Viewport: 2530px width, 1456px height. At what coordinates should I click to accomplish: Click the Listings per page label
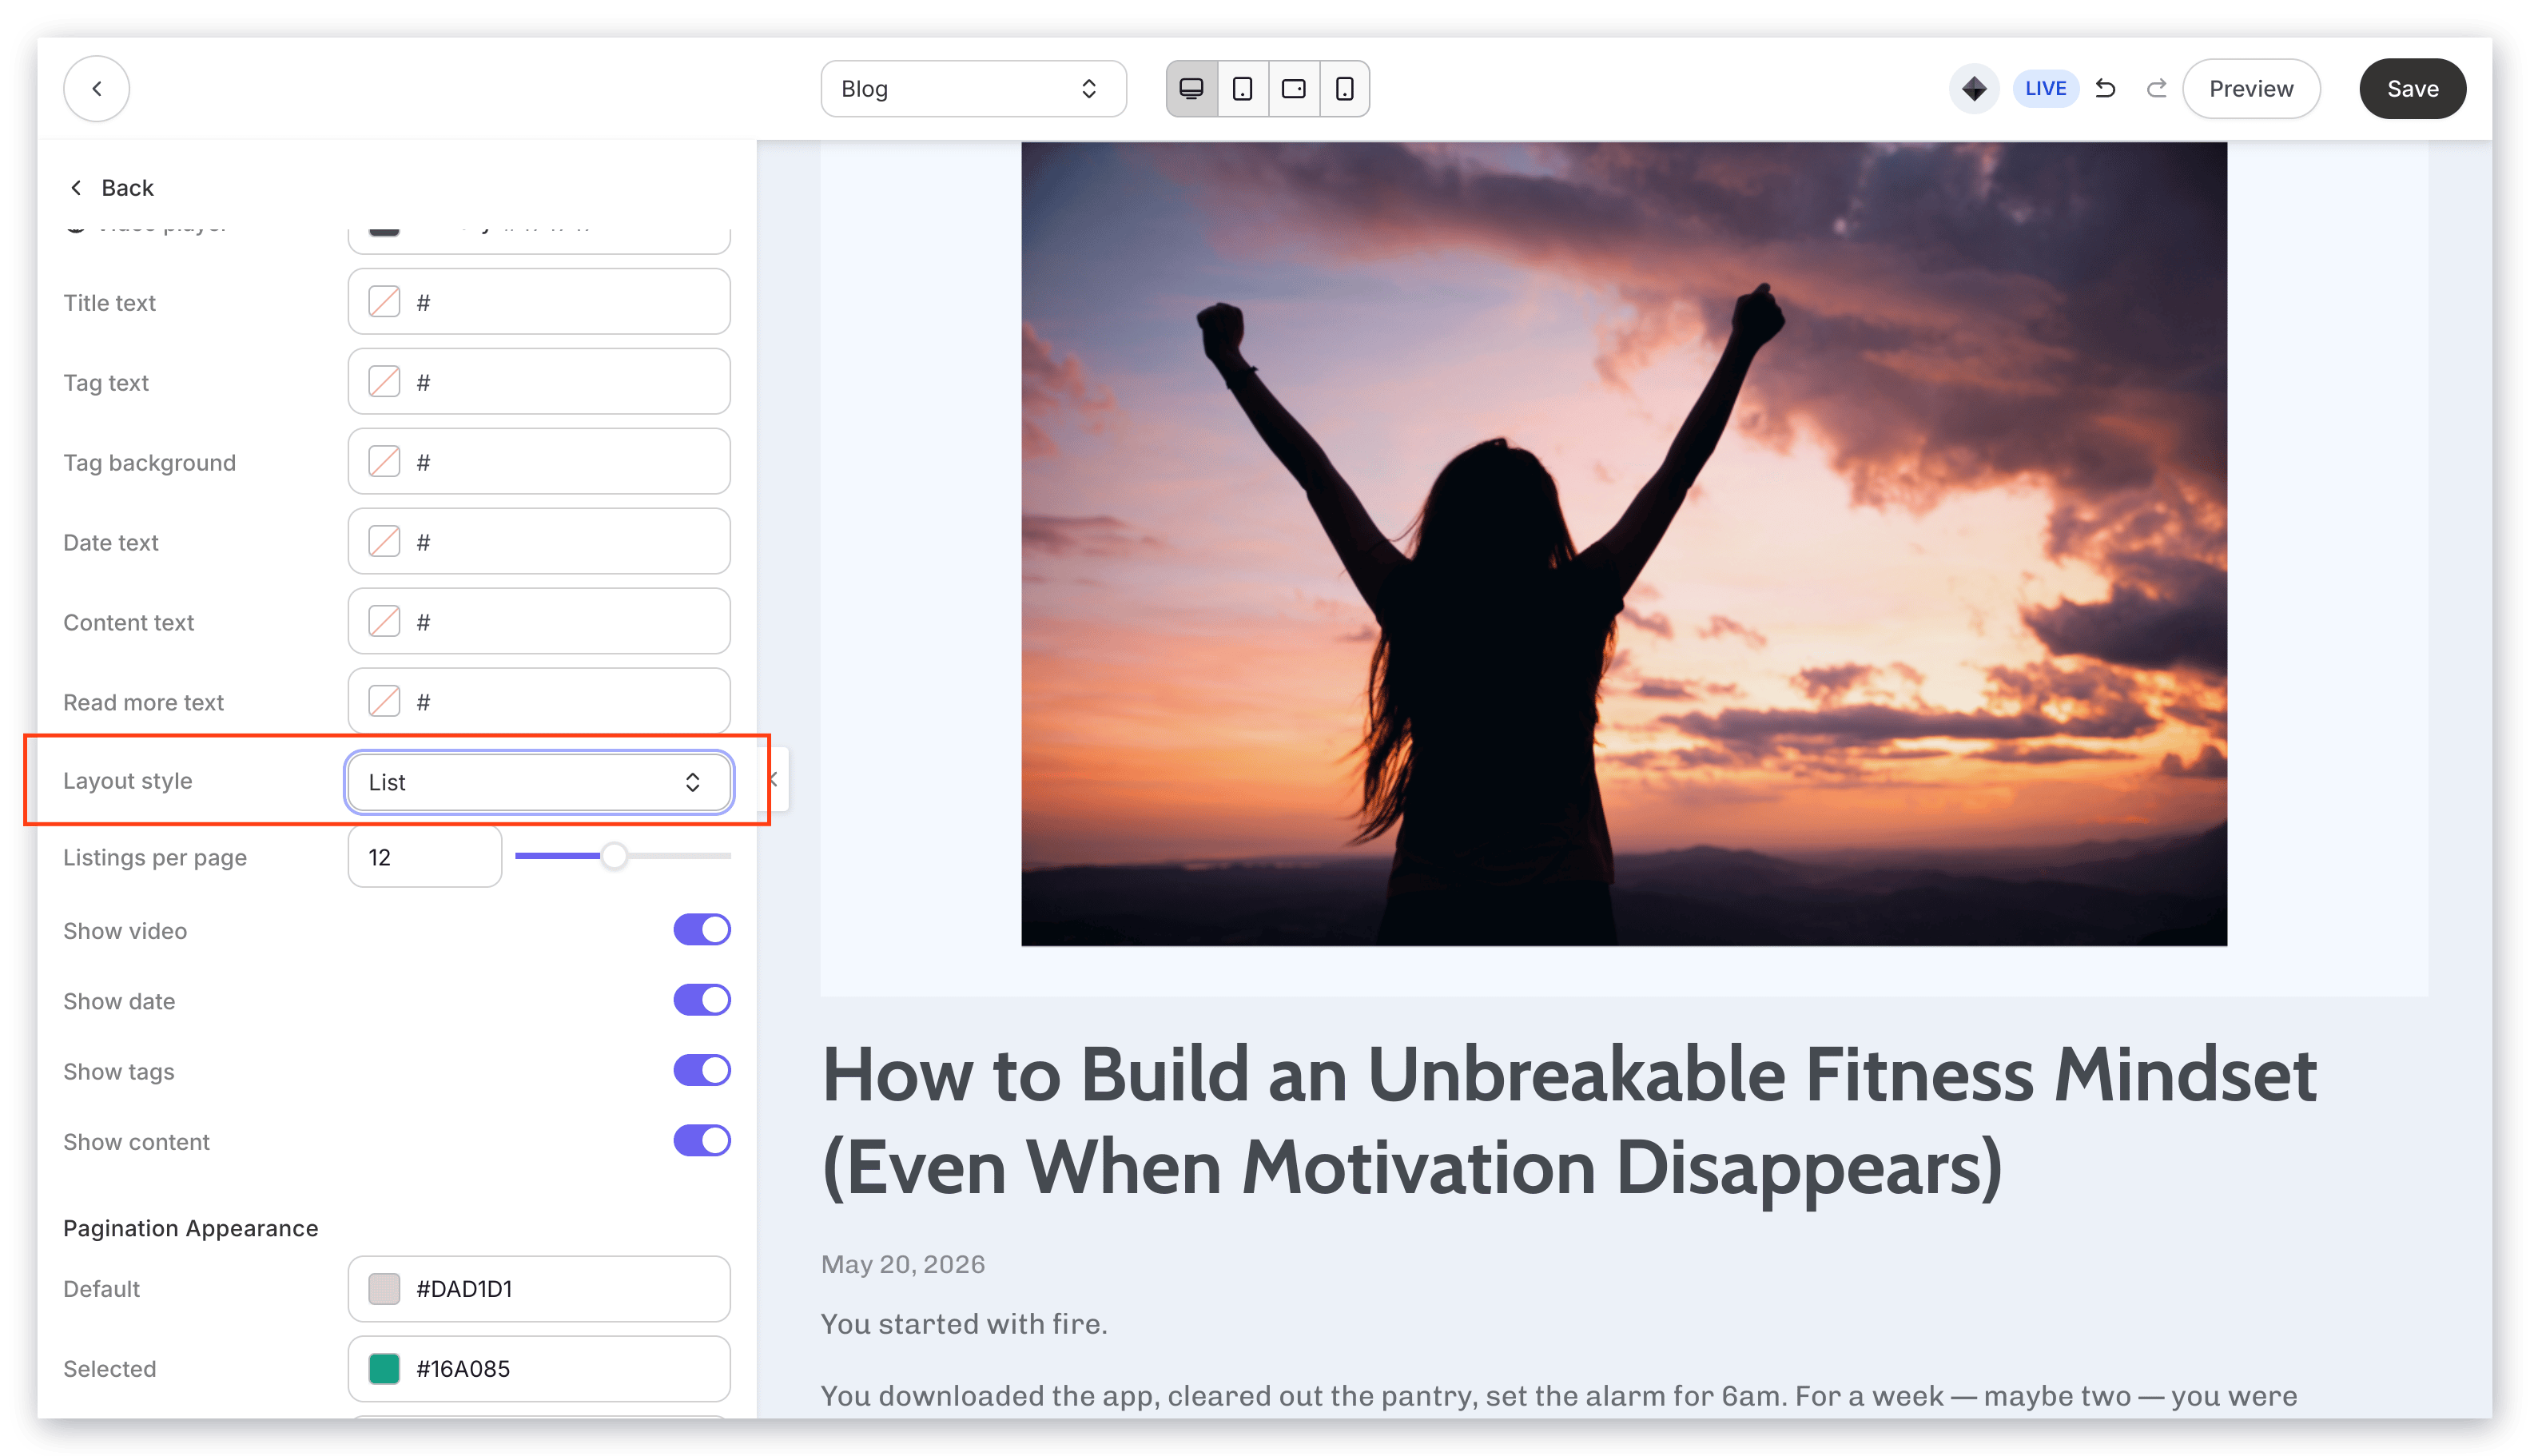[x=154, y=858]
